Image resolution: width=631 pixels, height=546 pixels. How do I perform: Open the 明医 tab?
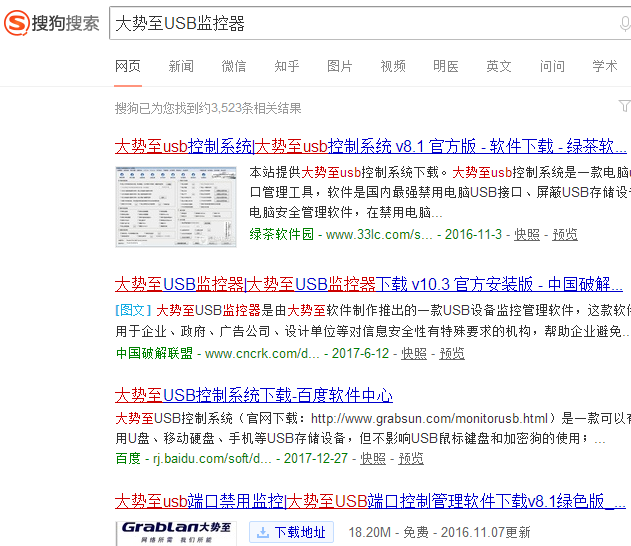446,66
